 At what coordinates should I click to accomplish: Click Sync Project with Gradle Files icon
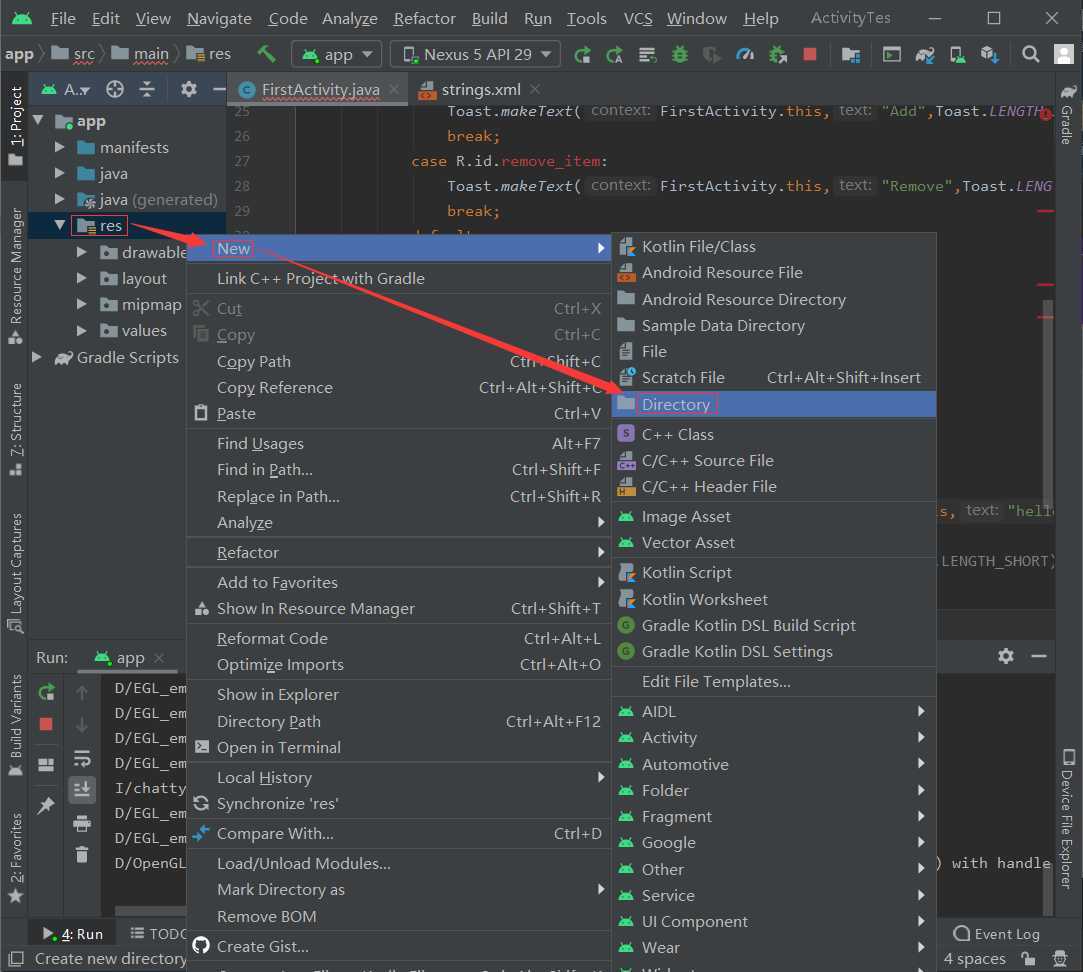coord(925,55)
